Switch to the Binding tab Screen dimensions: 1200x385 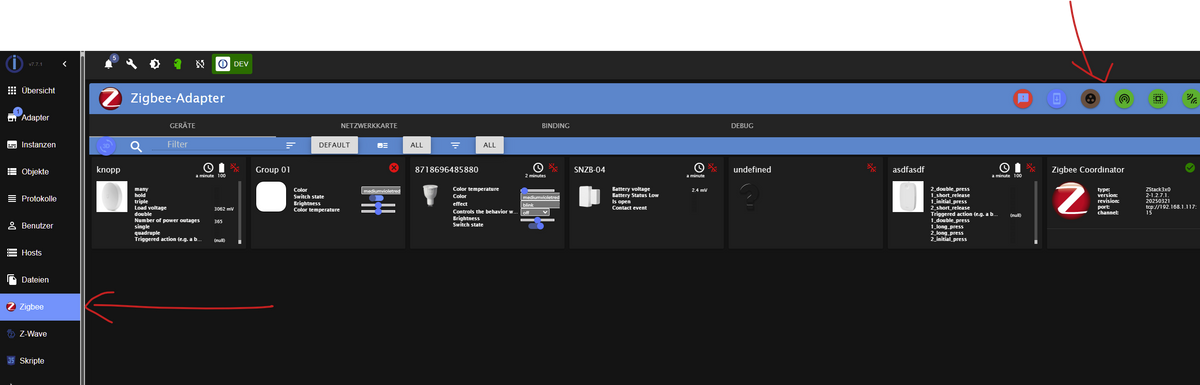tap(555, 126)
